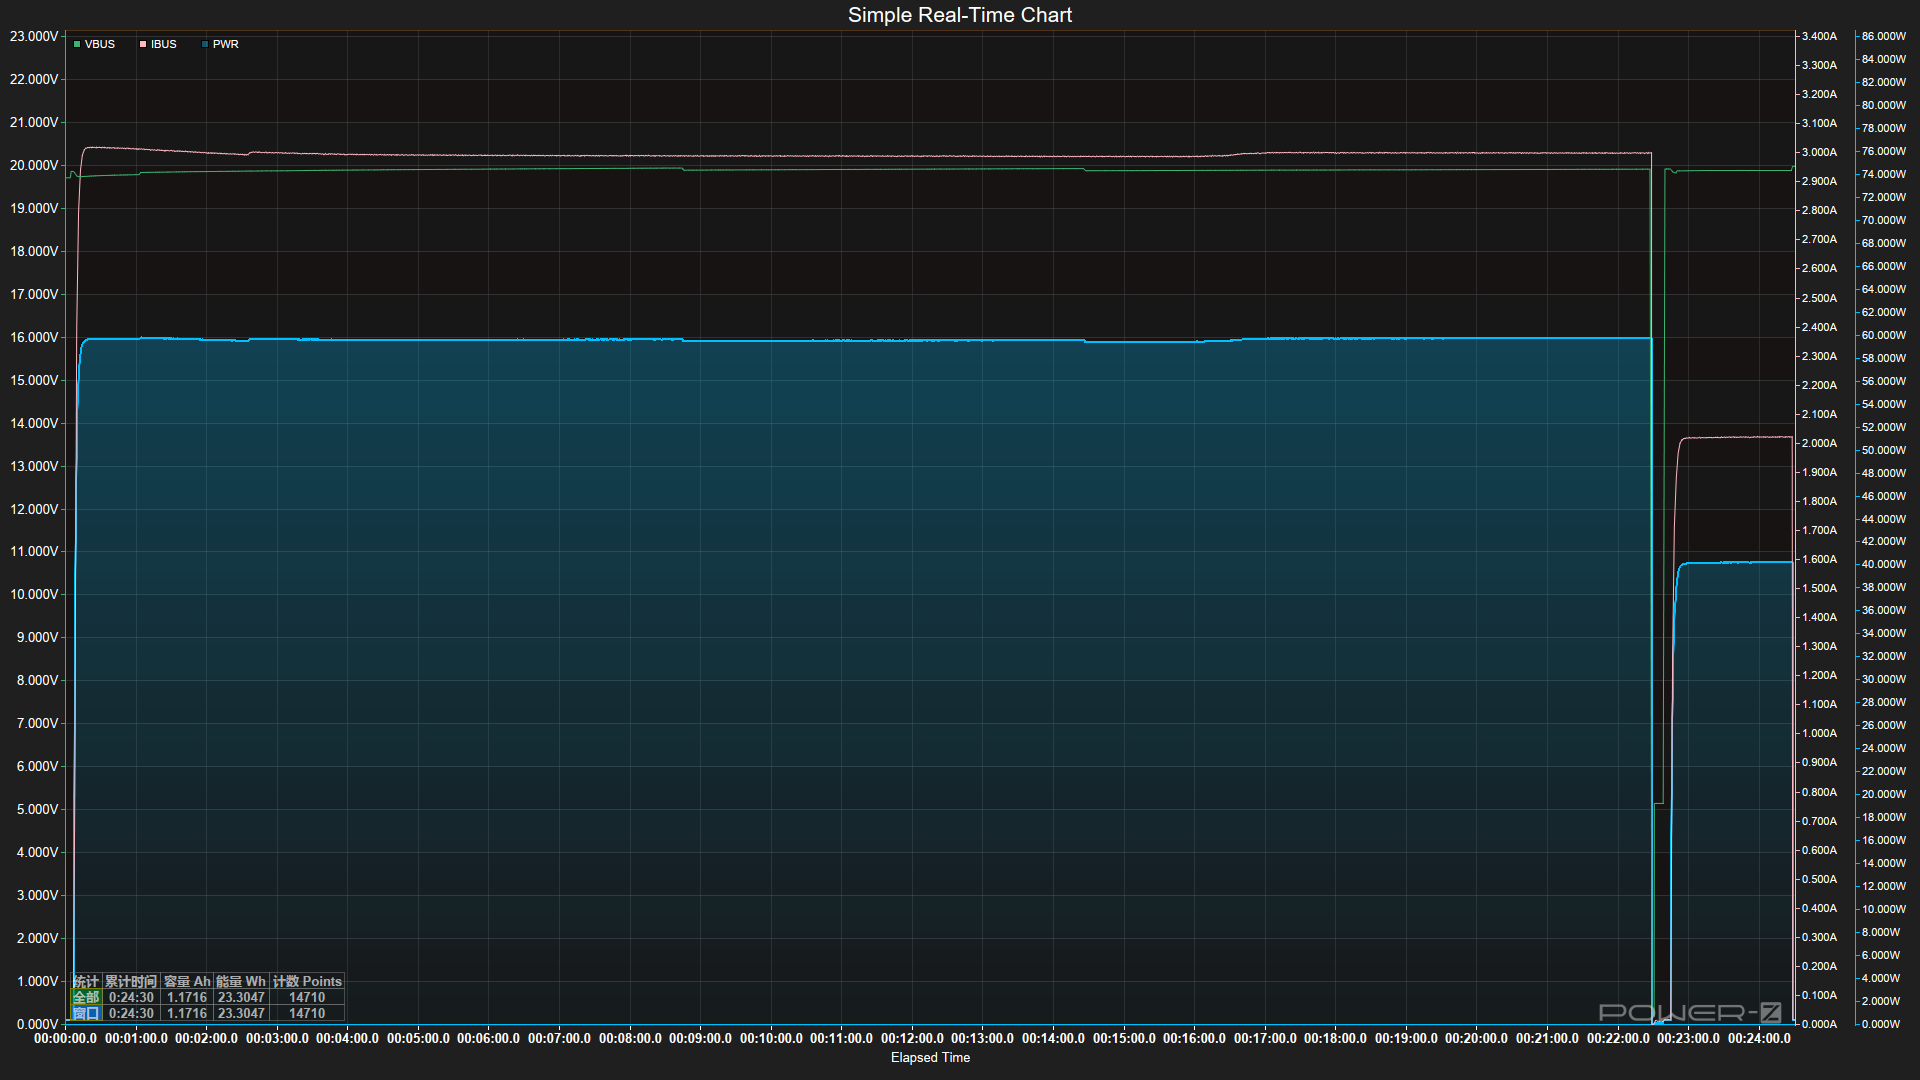The image size is (1920, 1080).
Task: Click the 20.000V voltage axis tick label
Action: tap(34, 165)
